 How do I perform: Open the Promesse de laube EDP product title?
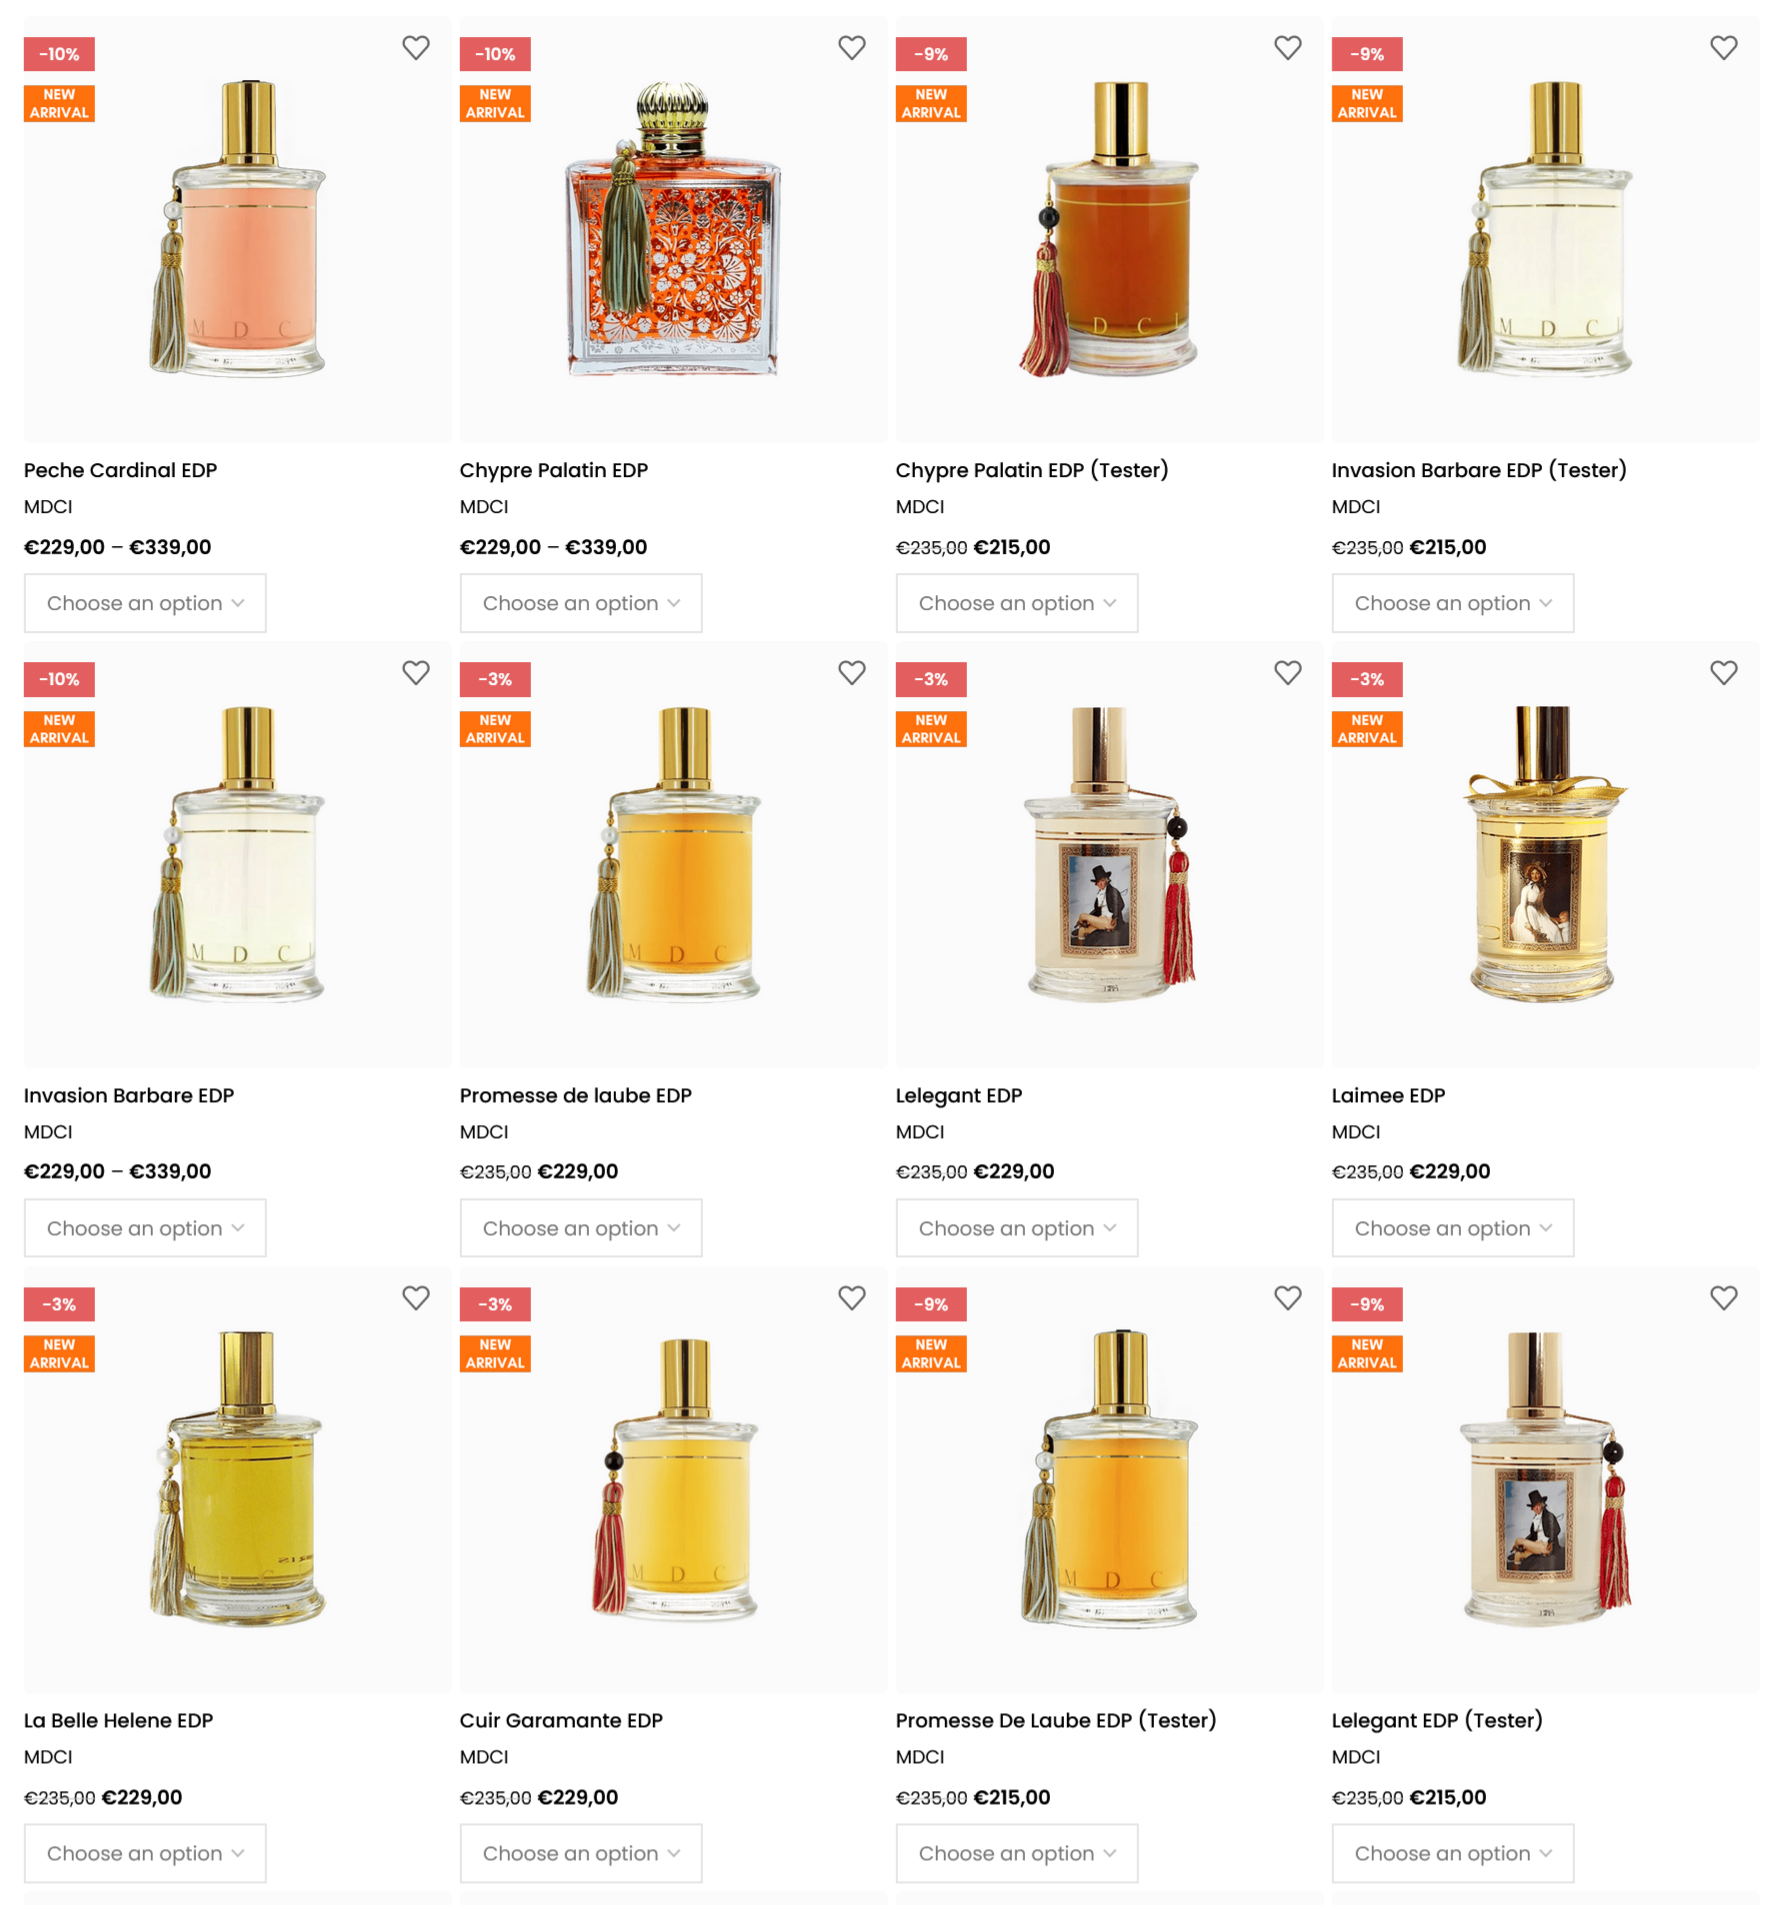coord(576,1095)
